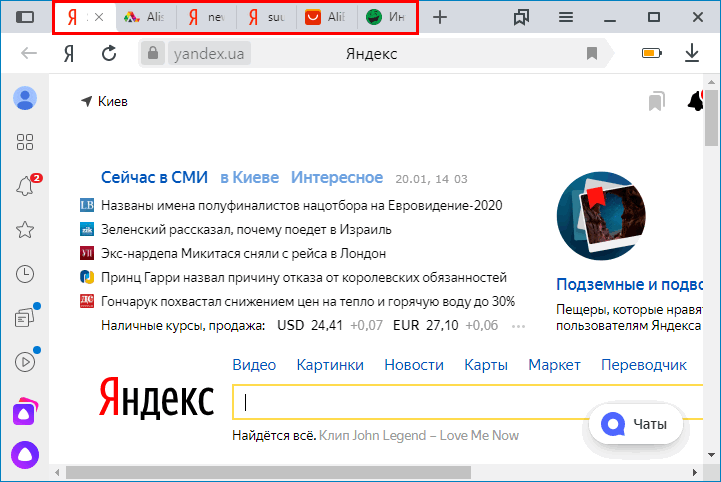Open the downloads arrow icon
Screen dimensions: 721x482
tap(692, 53)
